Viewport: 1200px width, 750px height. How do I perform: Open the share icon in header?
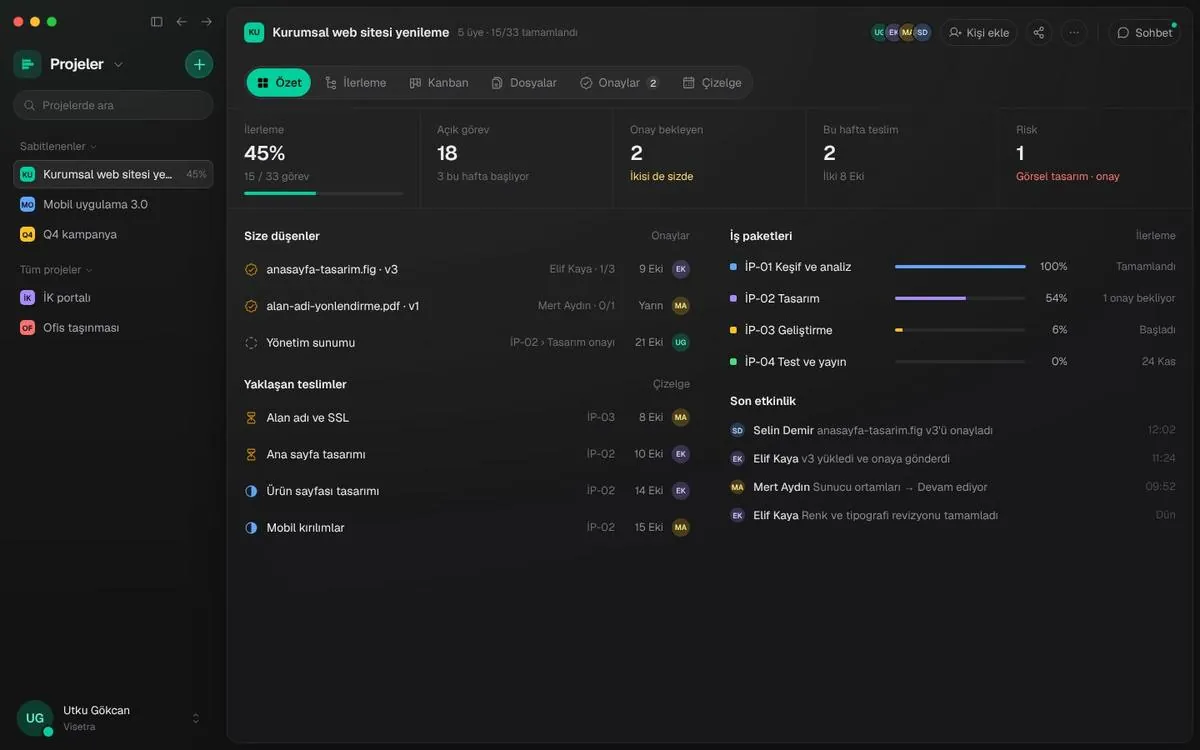tap(1039, 32)
